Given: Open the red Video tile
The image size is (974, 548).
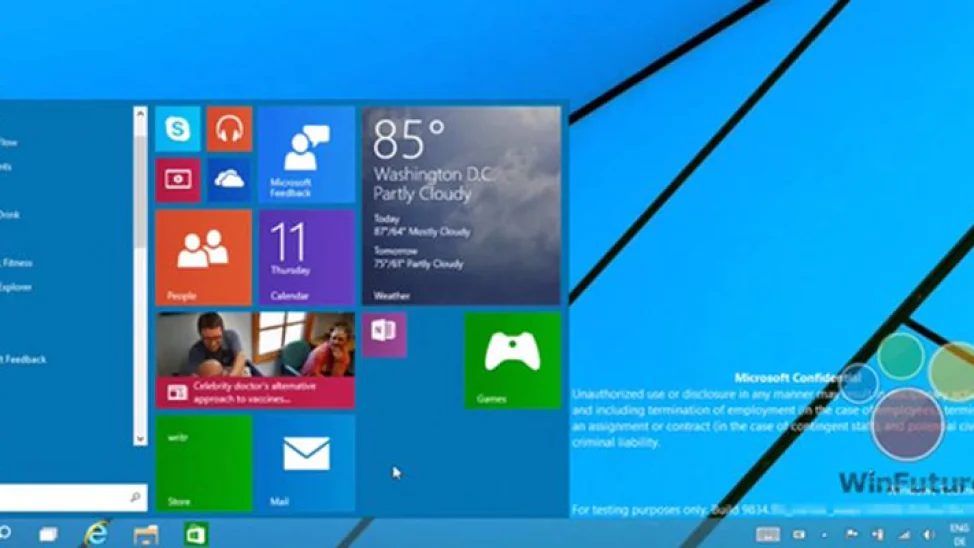Looking at the screenshot, I should [178, 180].
